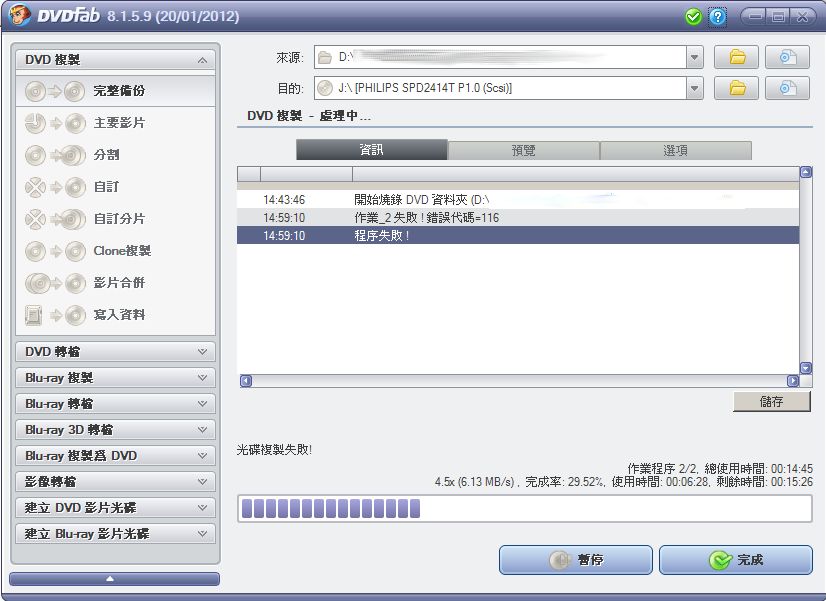Expand the Blu-ray 複製爲 DVD section

(x=115, y=456)
